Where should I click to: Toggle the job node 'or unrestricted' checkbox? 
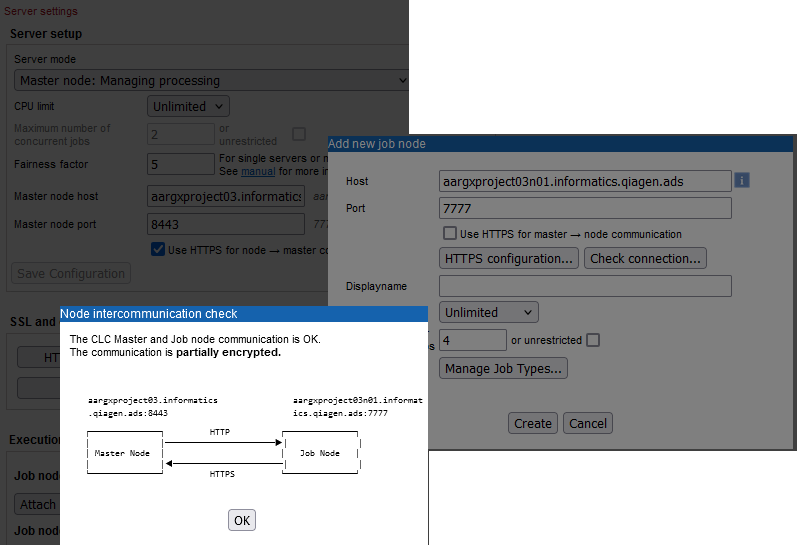coord(593,340)
